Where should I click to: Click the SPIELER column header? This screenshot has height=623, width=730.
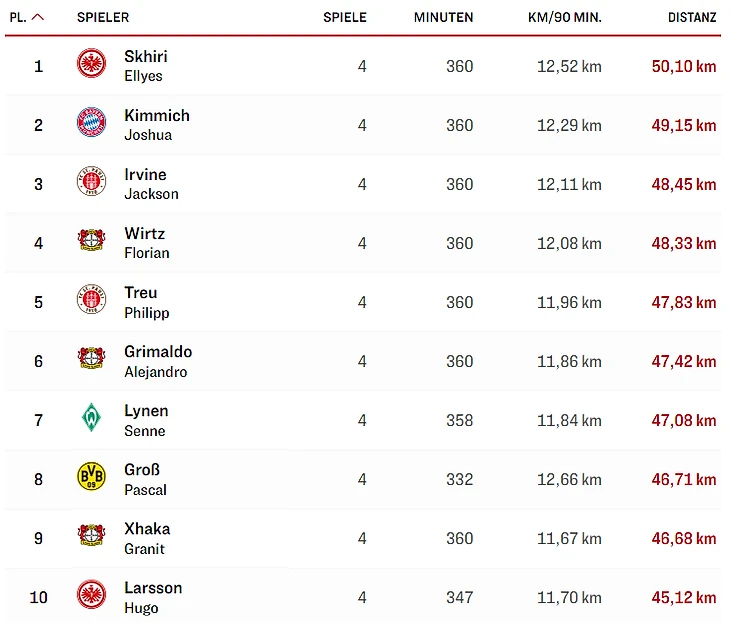tap(103, 17)
